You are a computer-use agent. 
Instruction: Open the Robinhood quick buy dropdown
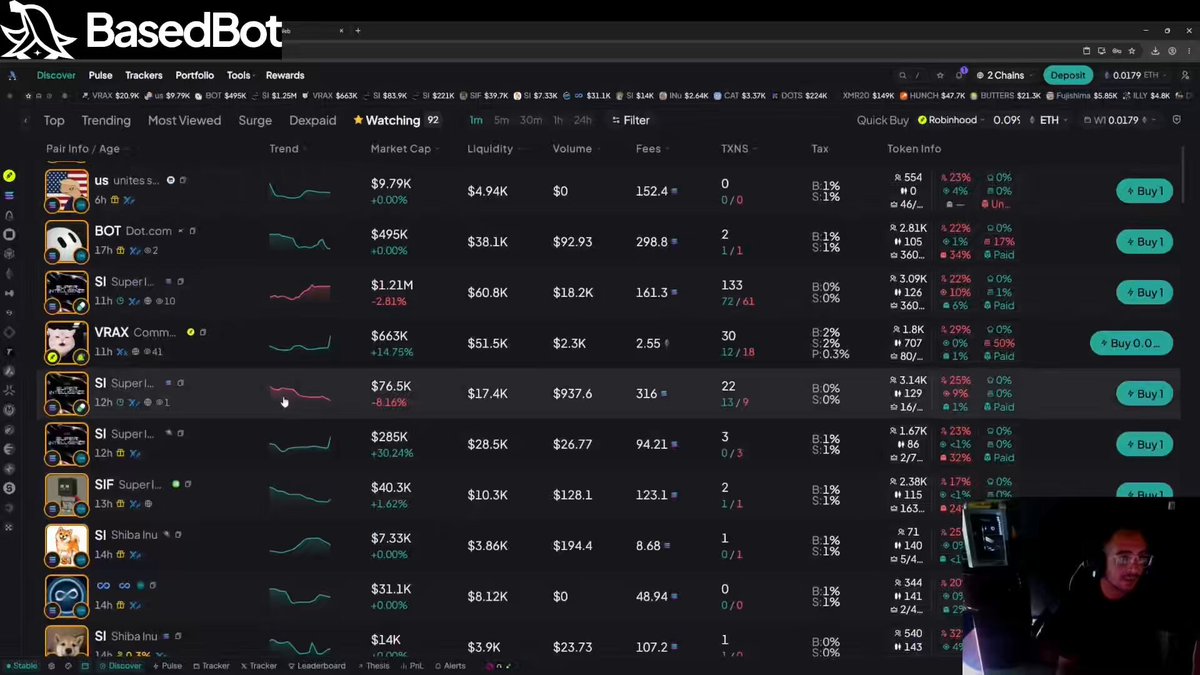point(951,120)
